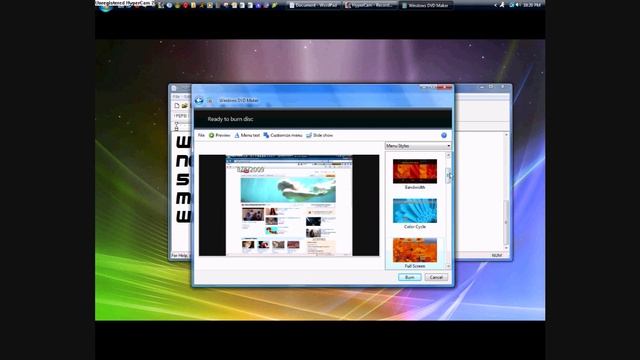Click the WordPad vertical scrollbar thumb
Screen dimensions: 640x360
coord(506,221)
